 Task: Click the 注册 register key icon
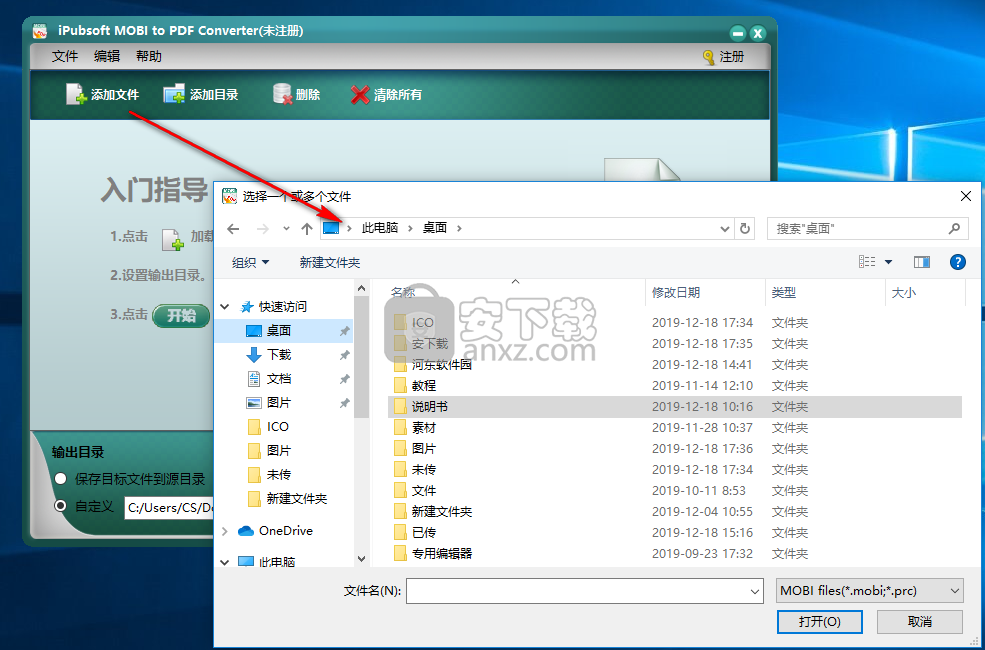point(709,57)
